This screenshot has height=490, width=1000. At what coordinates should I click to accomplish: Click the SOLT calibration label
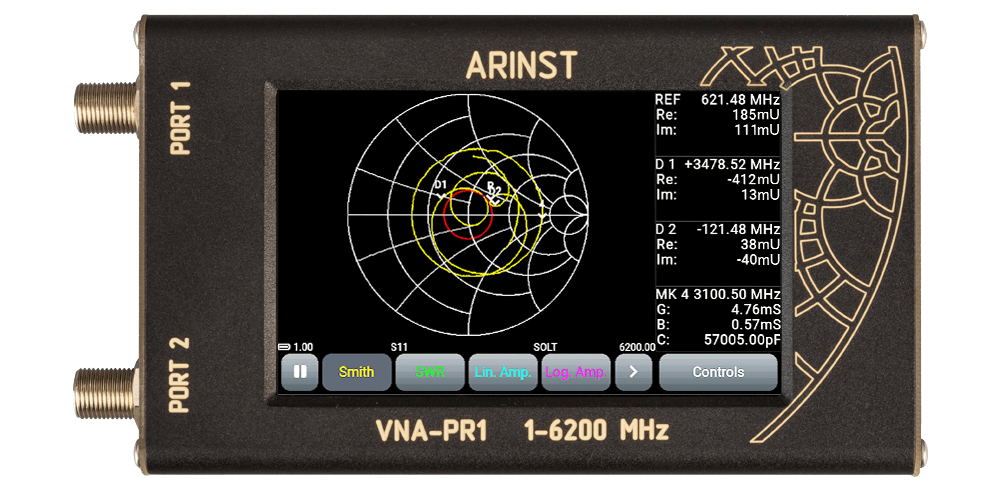pos(545,347)
